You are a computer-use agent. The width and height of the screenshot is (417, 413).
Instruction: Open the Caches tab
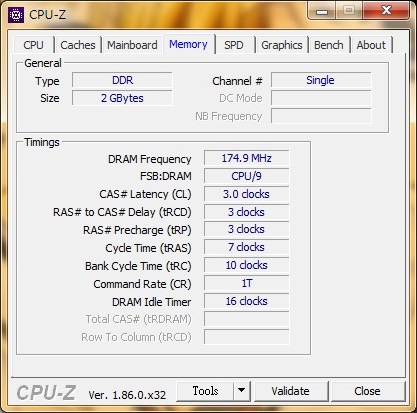point(78,45)
